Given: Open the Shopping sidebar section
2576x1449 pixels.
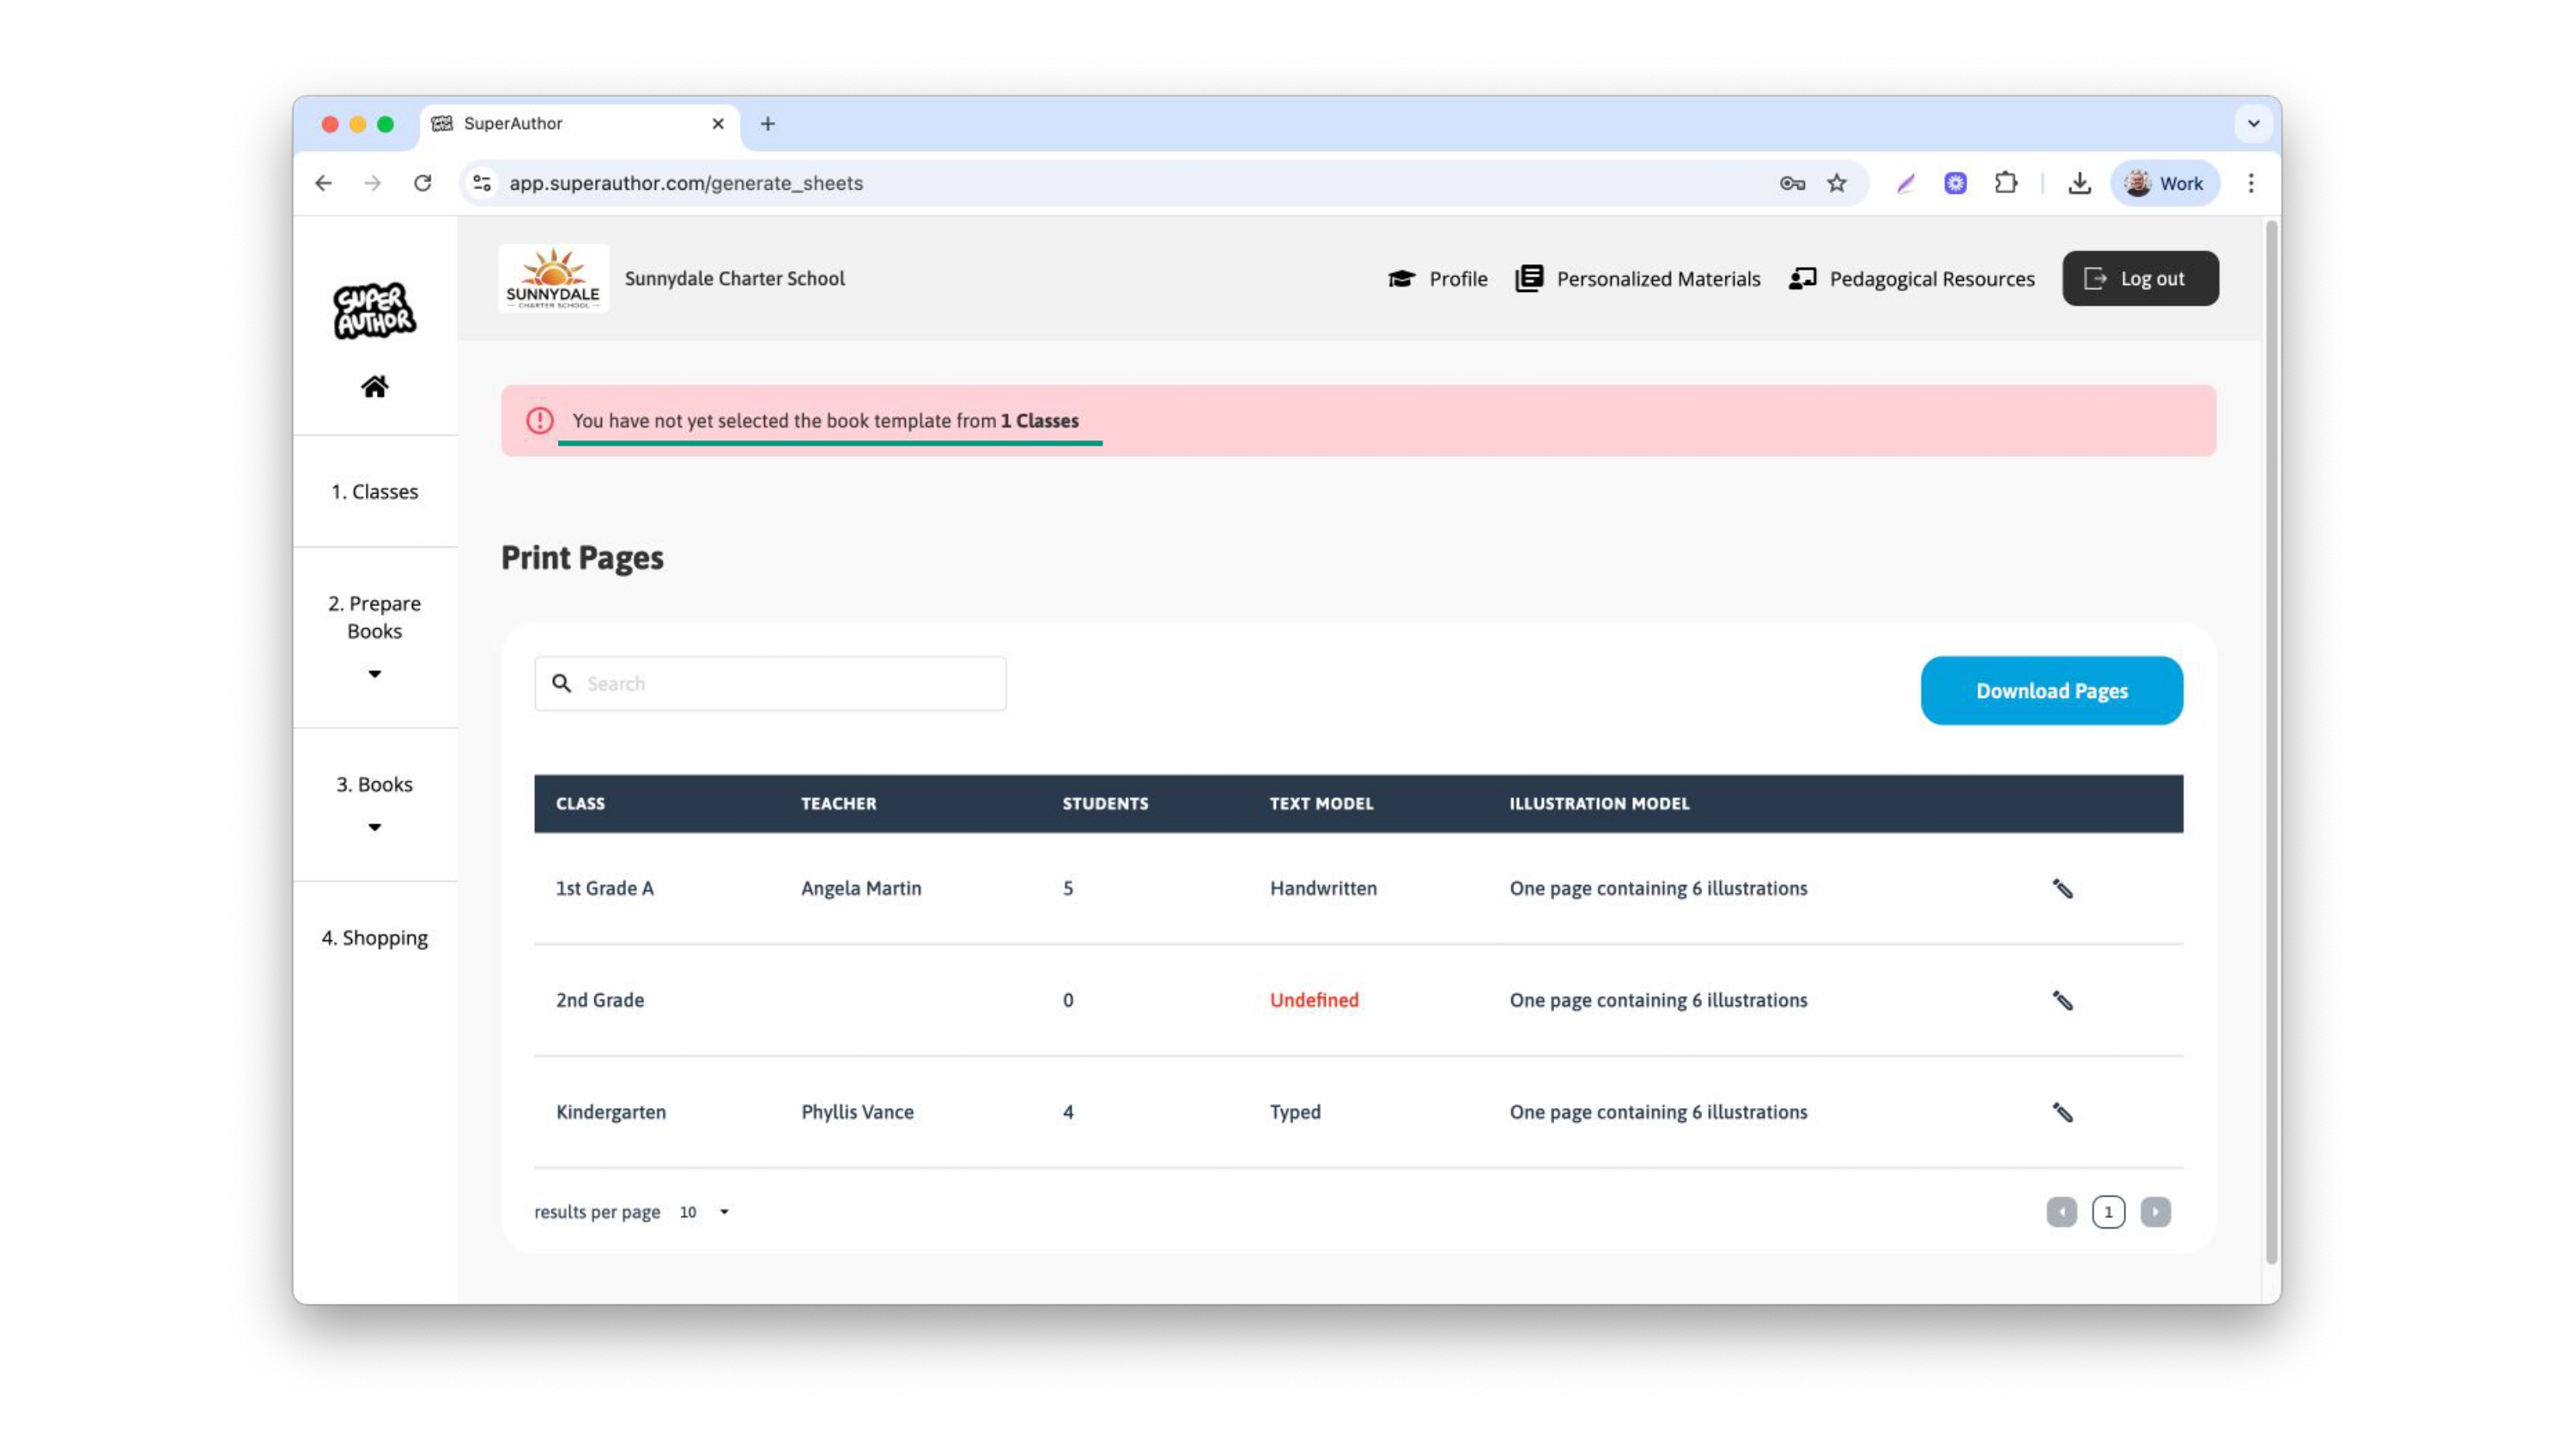Looking at the screenshot, I should point(374,937).
